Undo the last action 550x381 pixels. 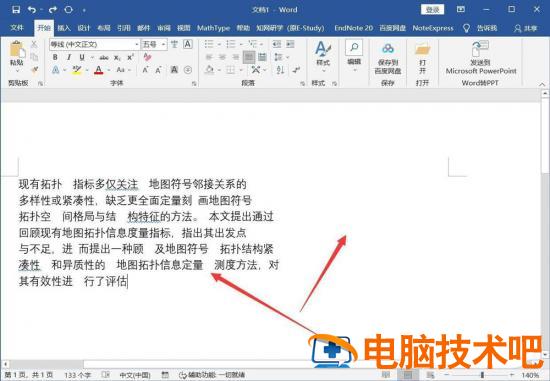click(32, 10)
